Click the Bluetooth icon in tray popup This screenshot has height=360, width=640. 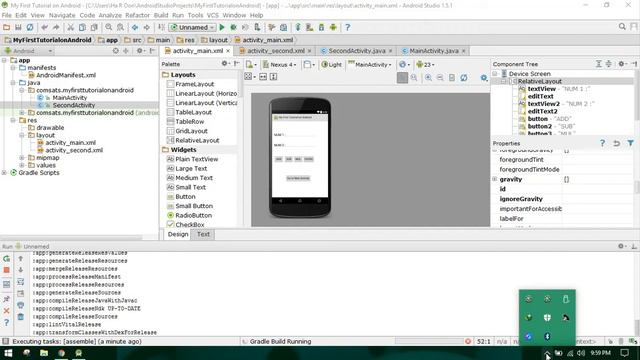pyautogui.click(x=547, y=336)
